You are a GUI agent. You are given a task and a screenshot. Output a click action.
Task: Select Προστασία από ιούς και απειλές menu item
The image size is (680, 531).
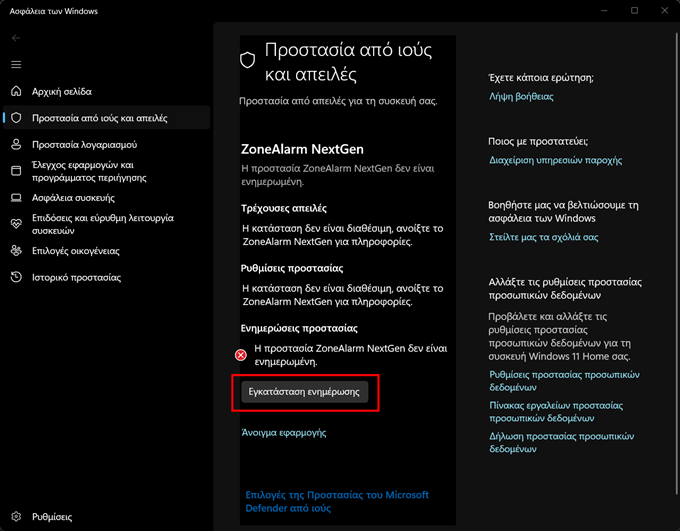pyautogui.click(x=106, y=118)
